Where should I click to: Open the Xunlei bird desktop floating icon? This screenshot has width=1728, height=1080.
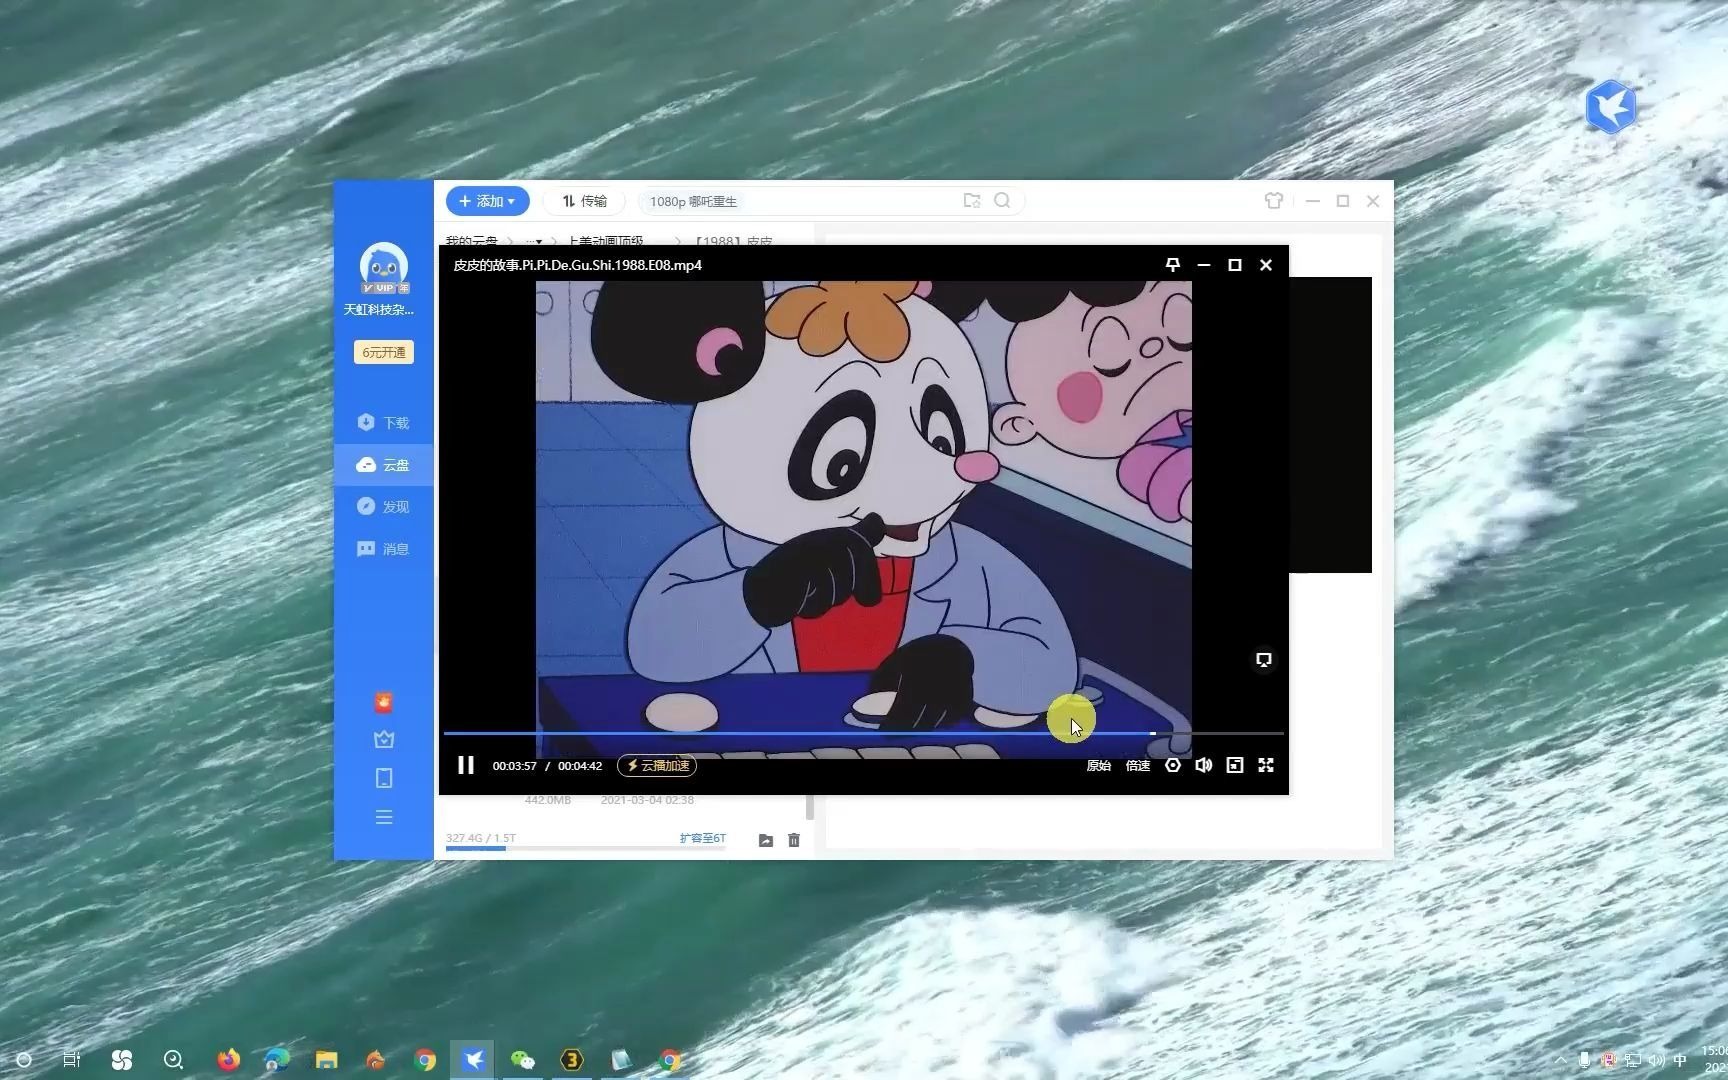[1610, 107]
